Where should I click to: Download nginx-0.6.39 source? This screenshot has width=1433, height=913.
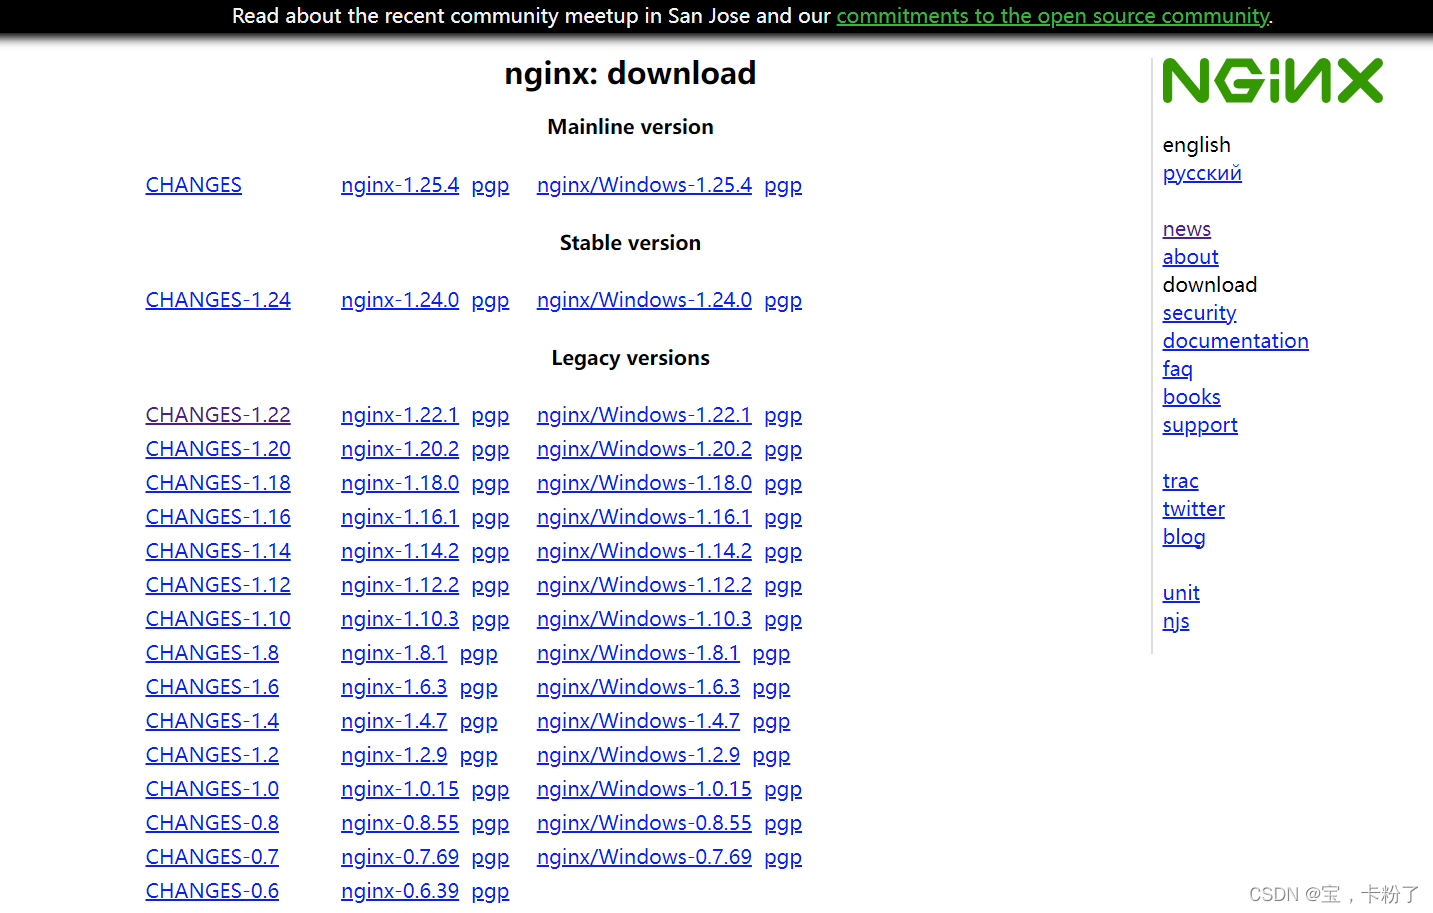point(400,891)
